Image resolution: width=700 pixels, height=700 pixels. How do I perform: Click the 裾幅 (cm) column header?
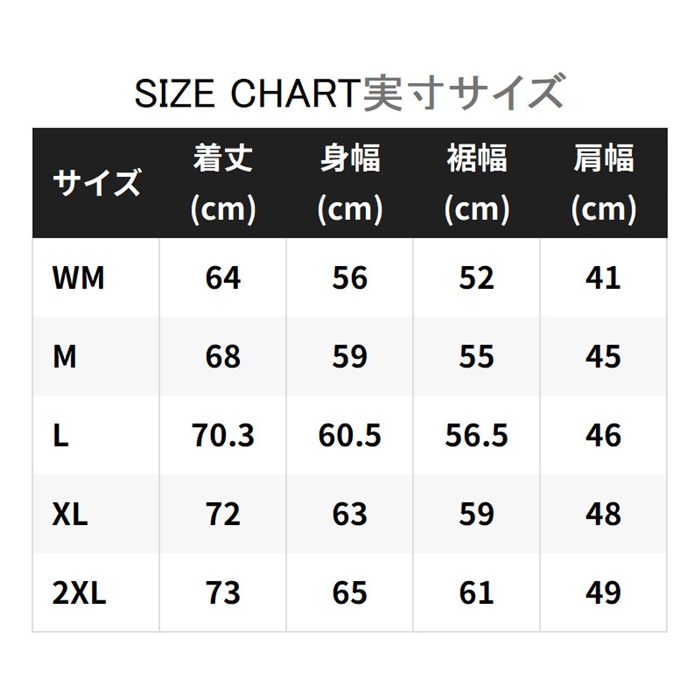coord(476,183)
